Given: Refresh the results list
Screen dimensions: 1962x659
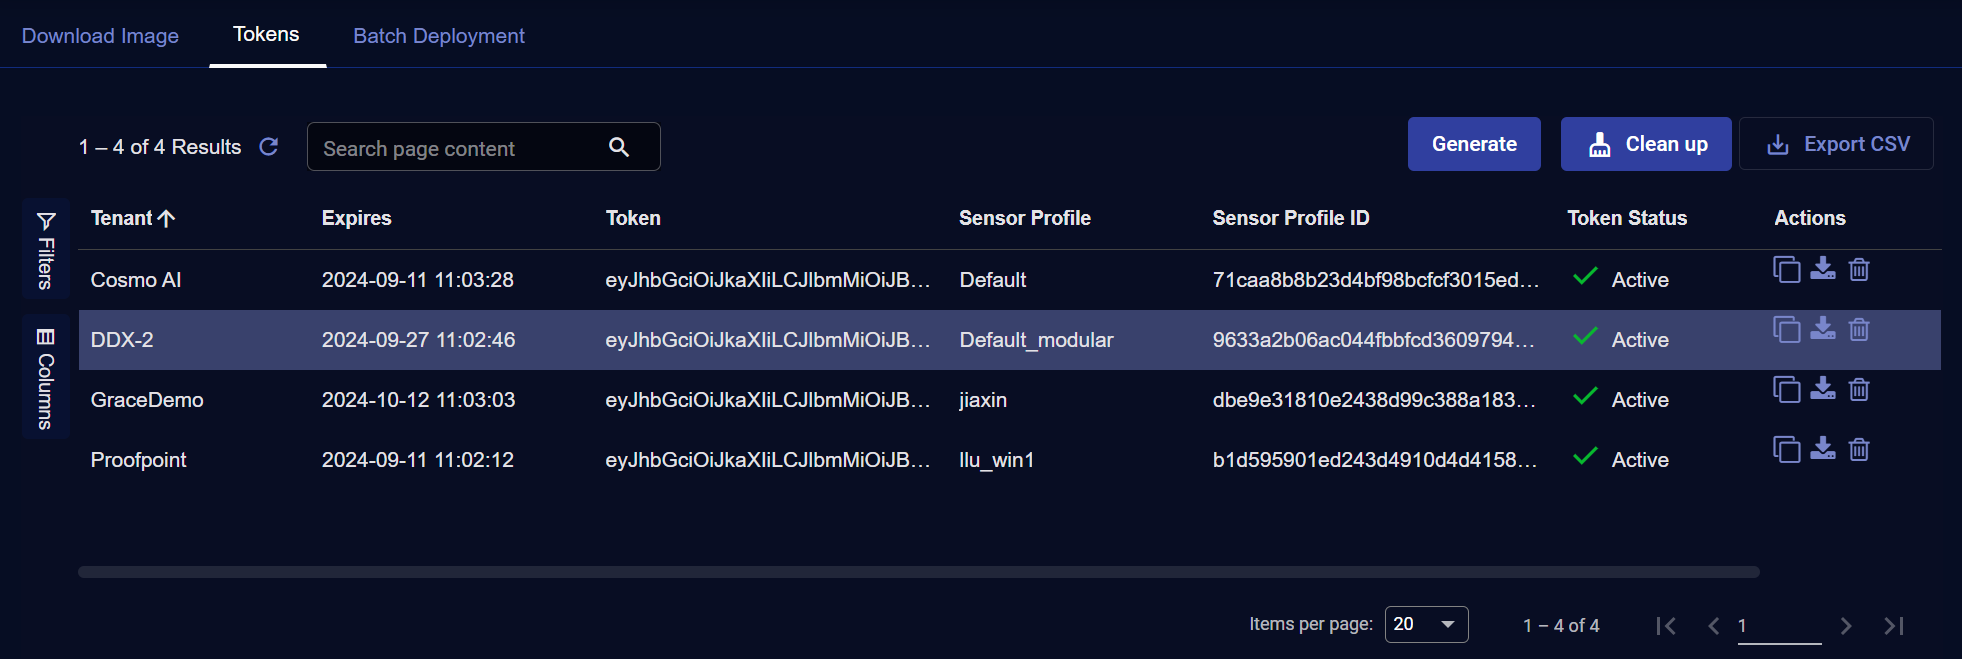Looking at the screenshot, I should tap(269, 147).
